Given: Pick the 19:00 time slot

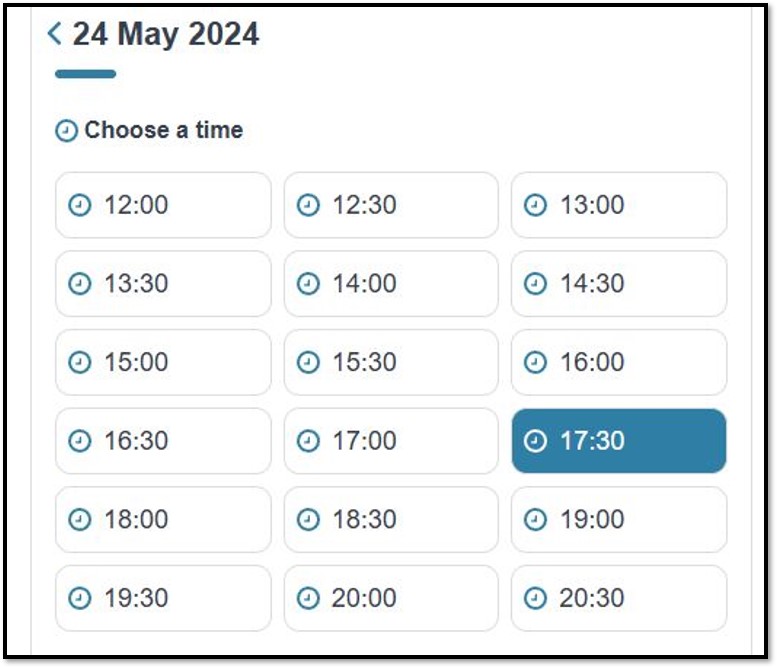Looking at the screenshot, I should (619, 519).
